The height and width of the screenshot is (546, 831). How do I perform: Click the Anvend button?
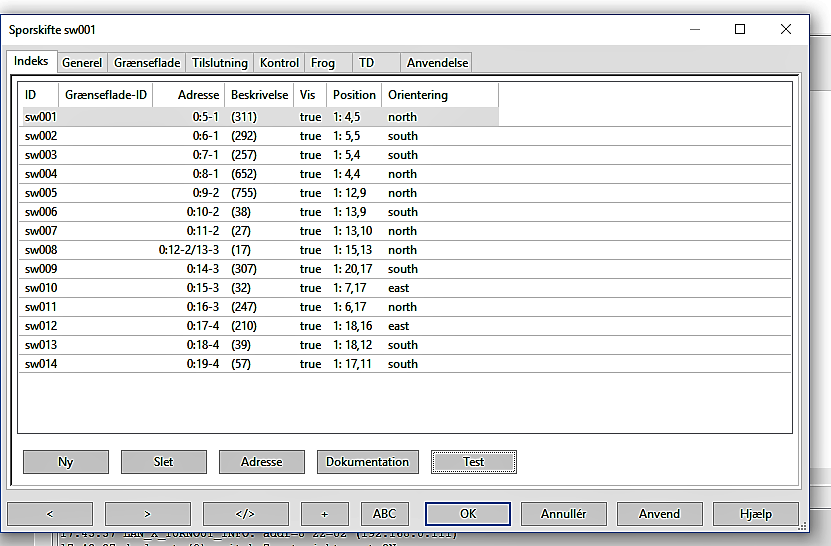click(660, 514)
